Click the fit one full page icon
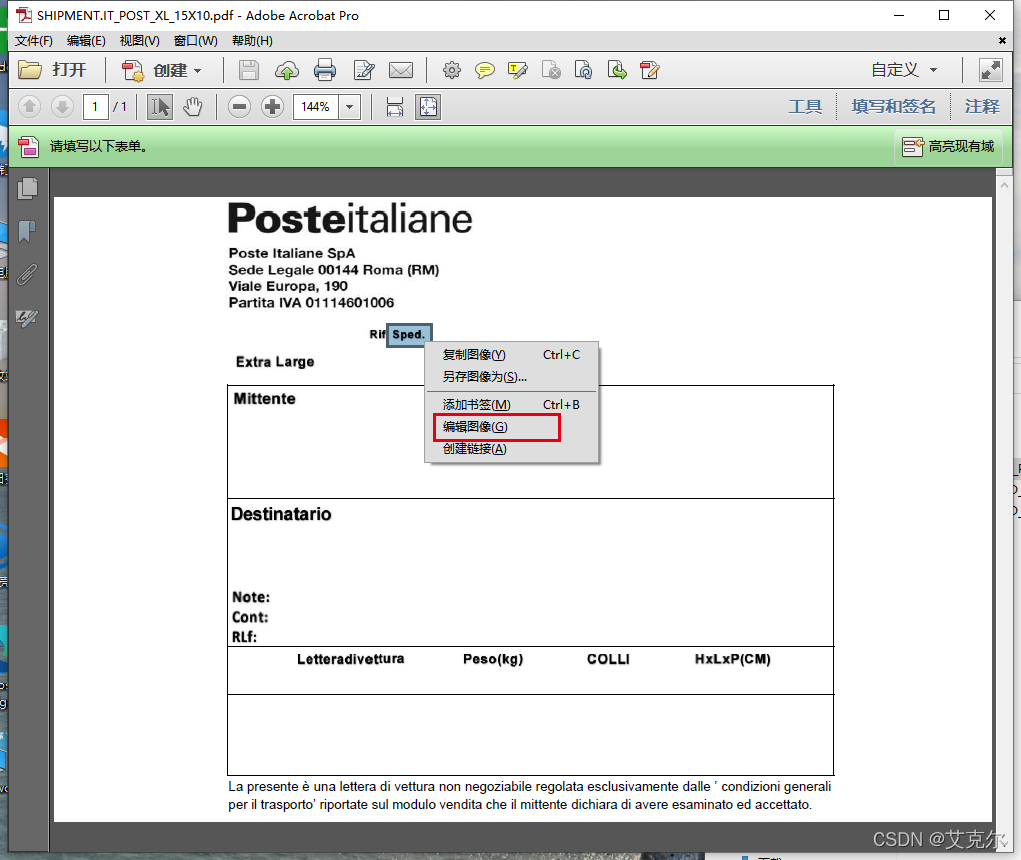The height and width of the screenshot is (860, 1021). 428,107
